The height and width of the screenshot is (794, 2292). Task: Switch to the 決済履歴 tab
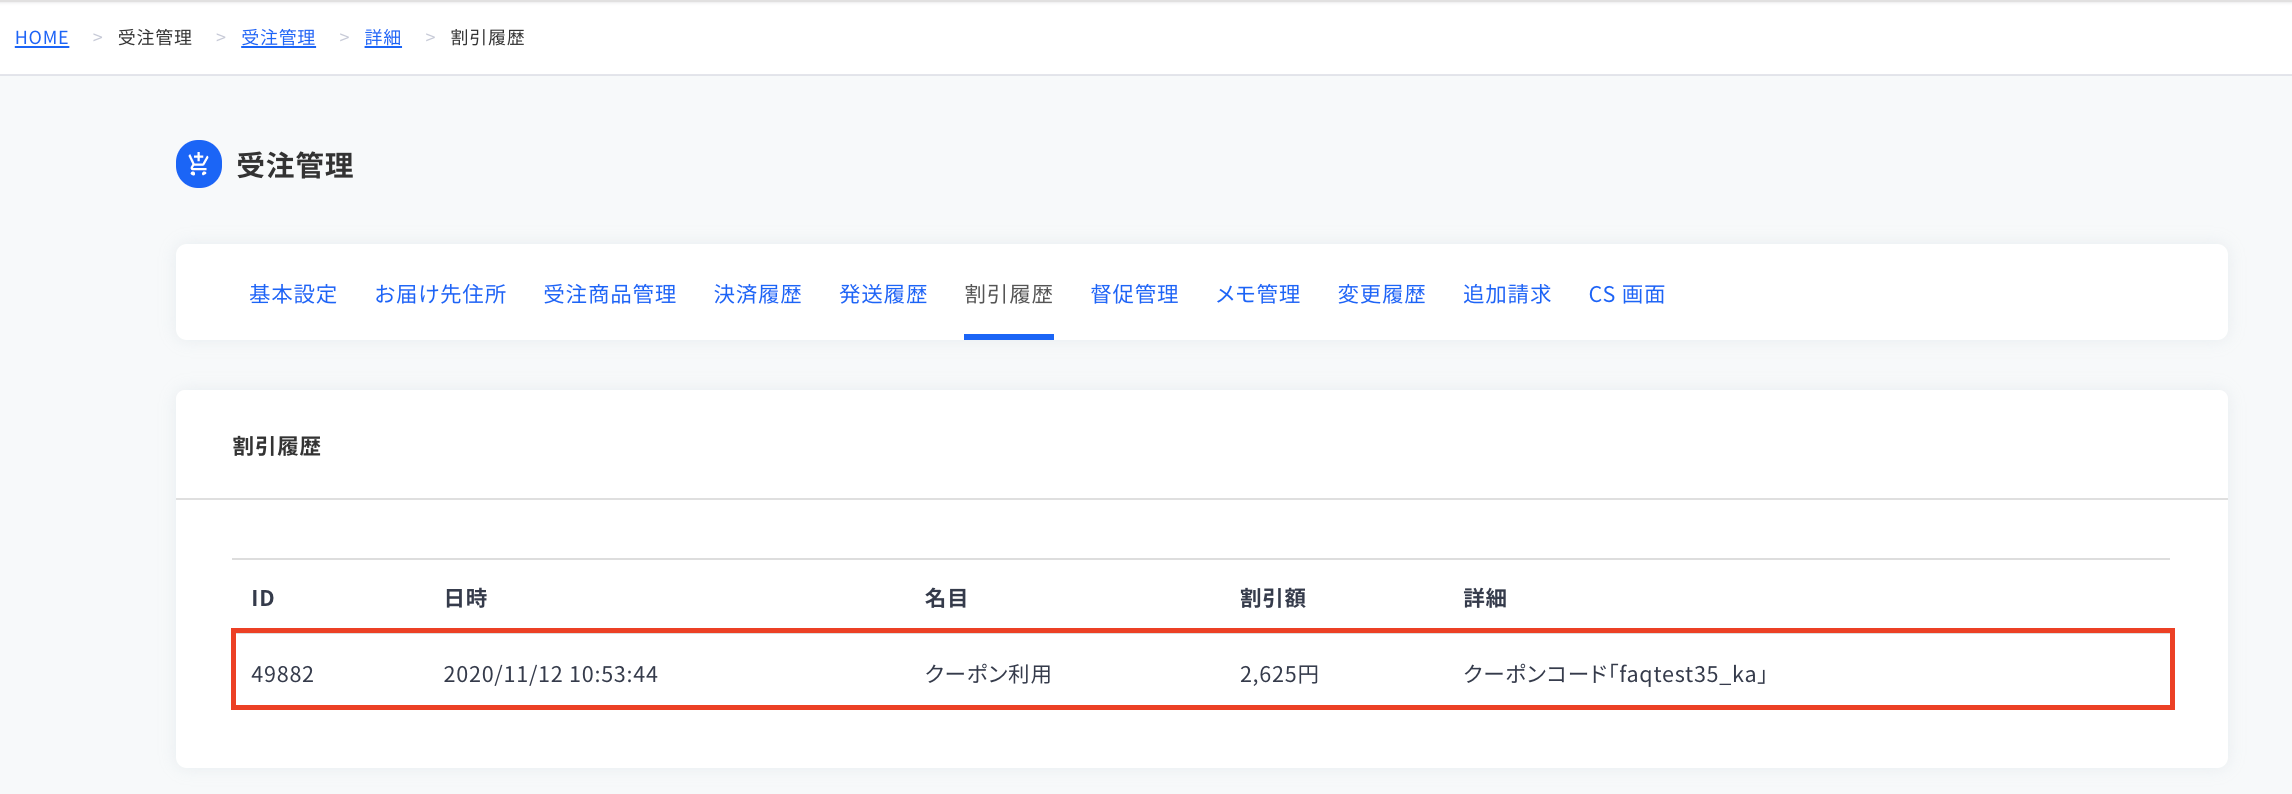pyautogui.click(x=758, y=294)
